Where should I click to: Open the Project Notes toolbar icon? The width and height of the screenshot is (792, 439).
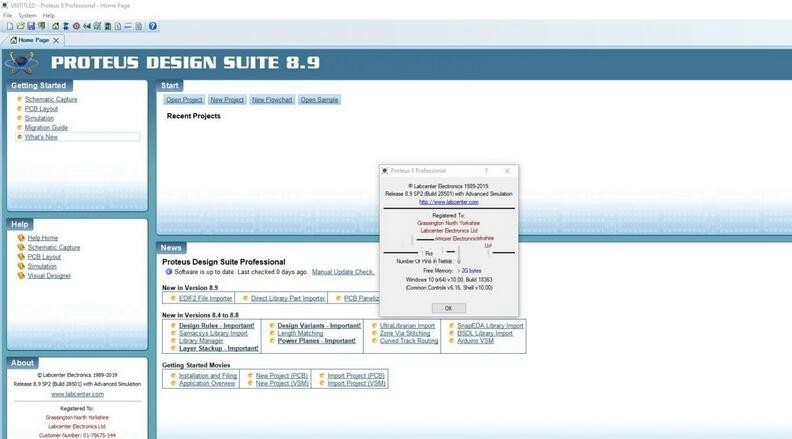138,26
